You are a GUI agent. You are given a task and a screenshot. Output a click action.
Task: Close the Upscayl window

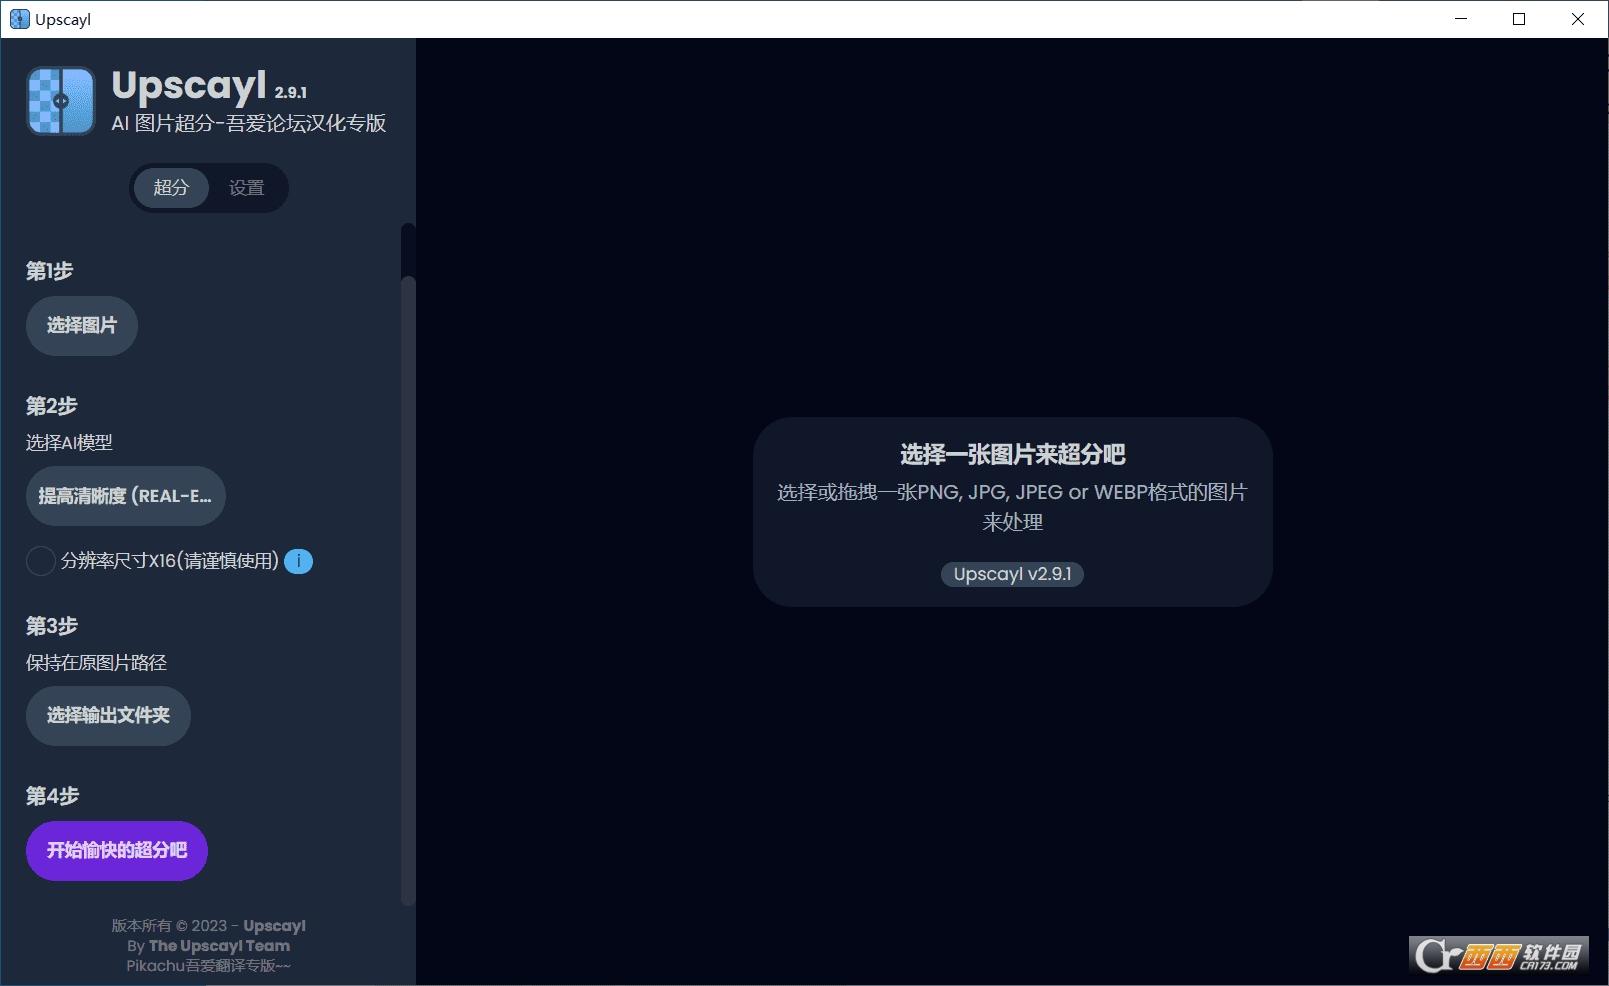pos(1578,19)
